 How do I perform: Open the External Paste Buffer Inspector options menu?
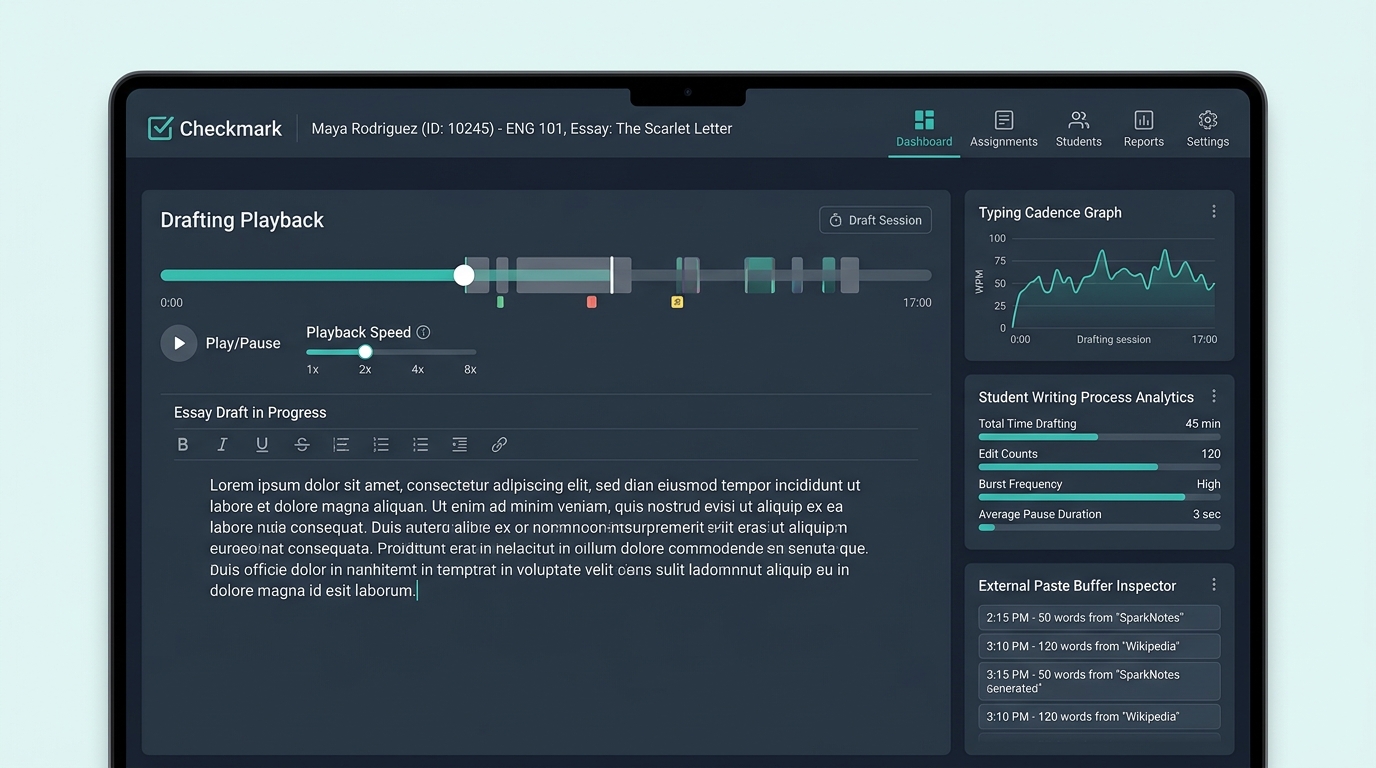(1214, 585)
